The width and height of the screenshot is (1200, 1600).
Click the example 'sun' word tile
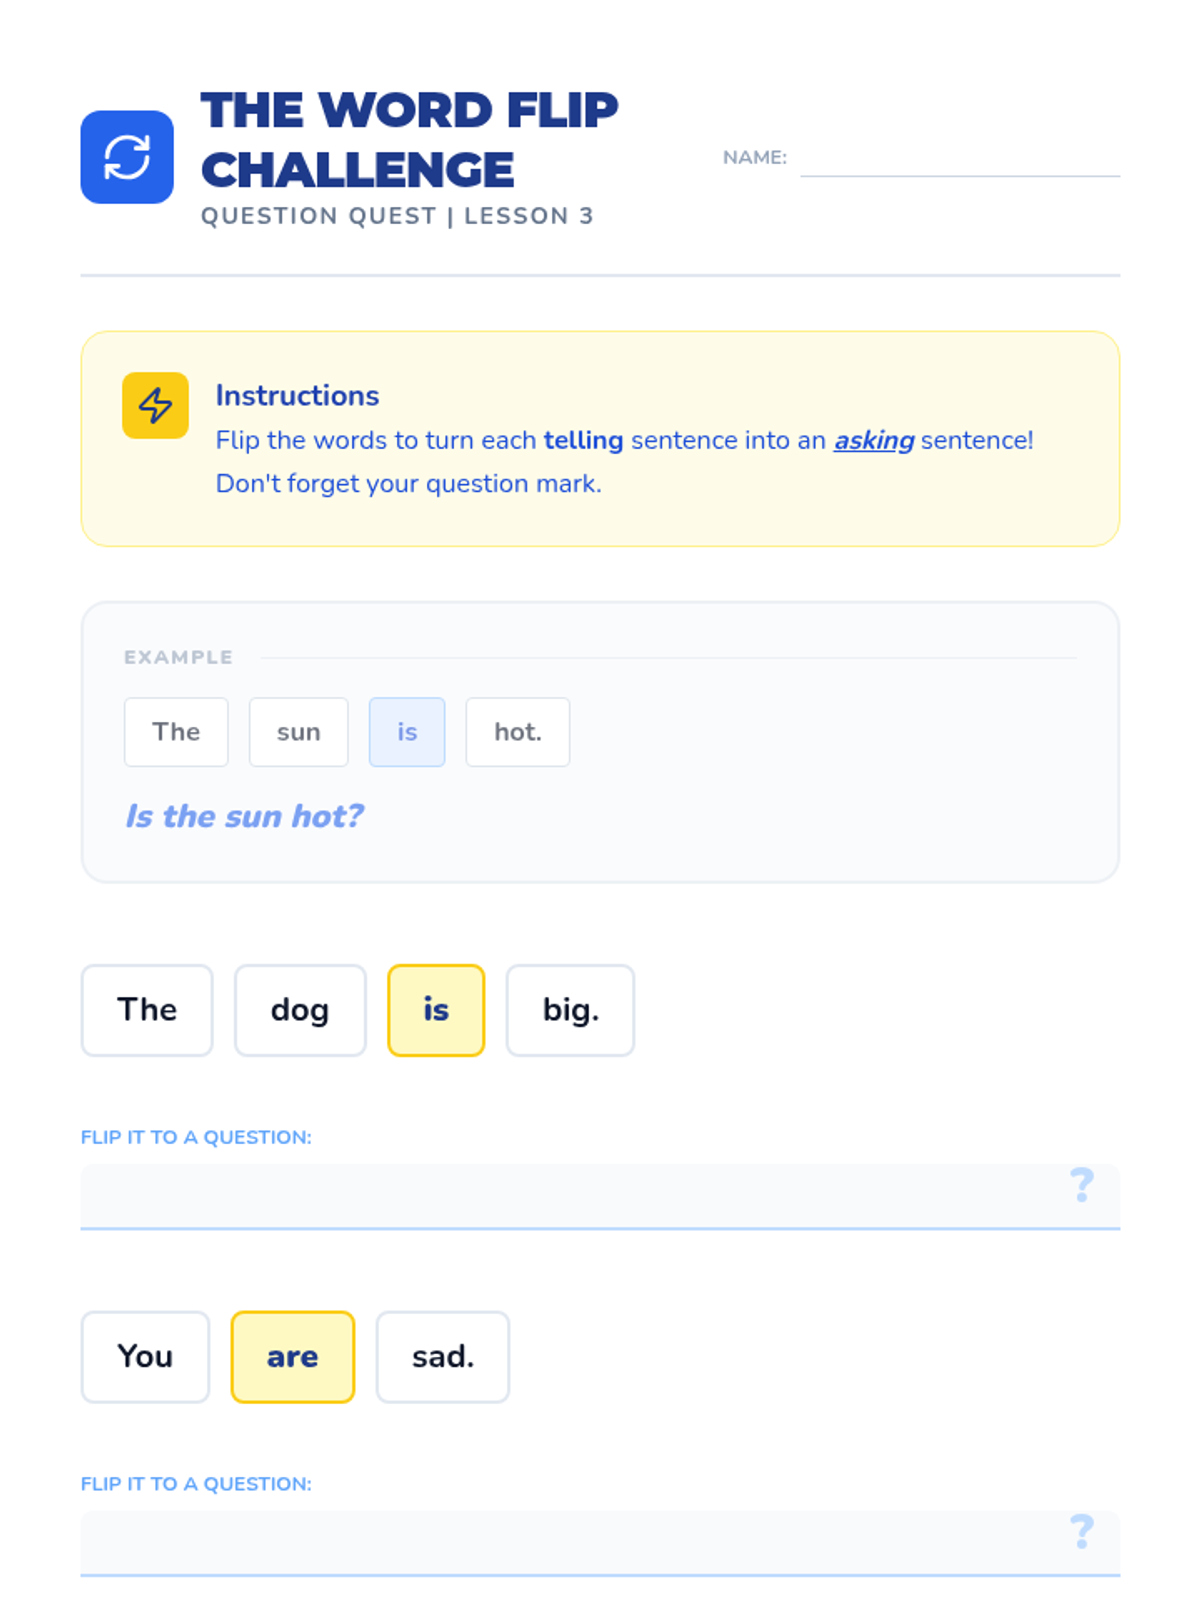tap(298, 732)
